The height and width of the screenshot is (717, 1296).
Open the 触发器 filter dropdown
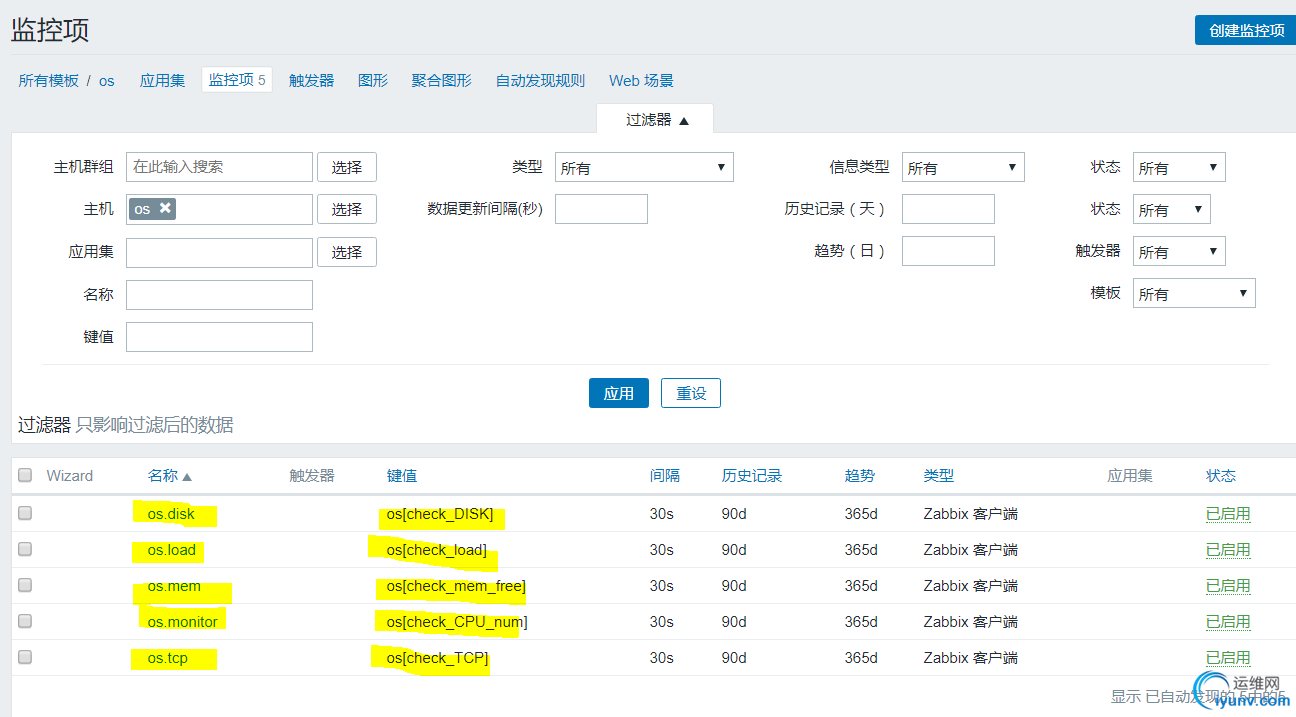point(1179,251)
